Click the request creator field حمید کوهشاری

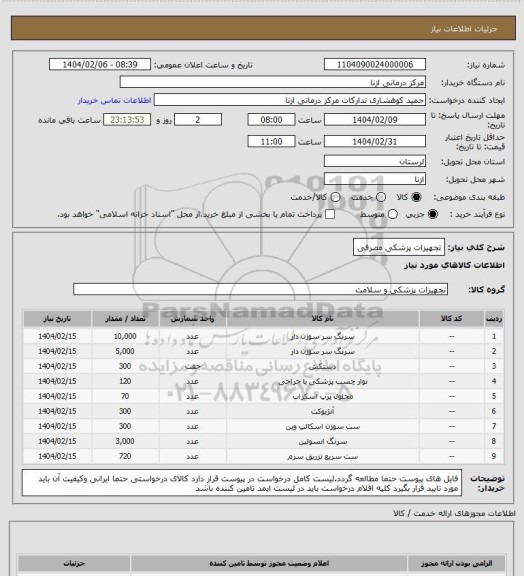point(290,100)
